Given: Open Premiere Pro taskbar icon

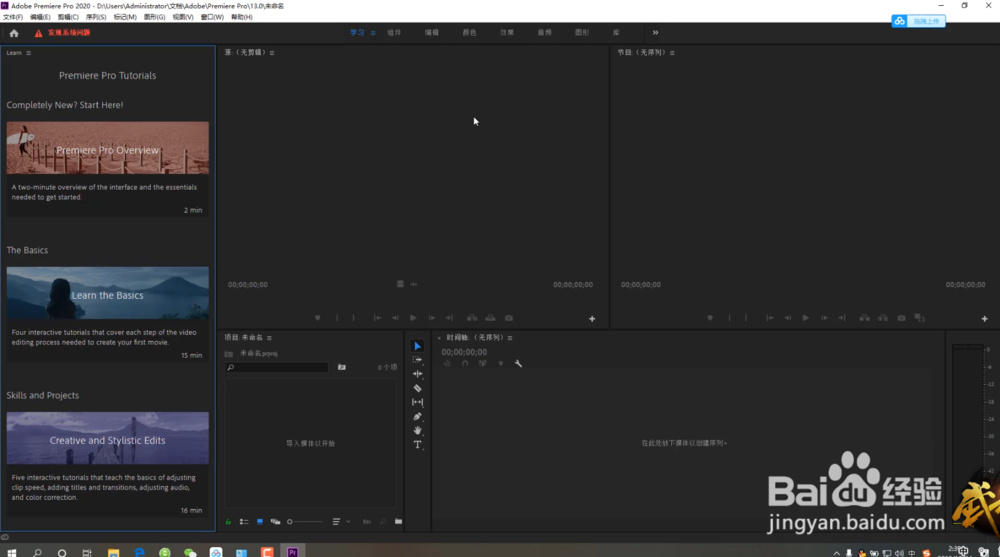Looking at the screenshot, I should (293, 552).
